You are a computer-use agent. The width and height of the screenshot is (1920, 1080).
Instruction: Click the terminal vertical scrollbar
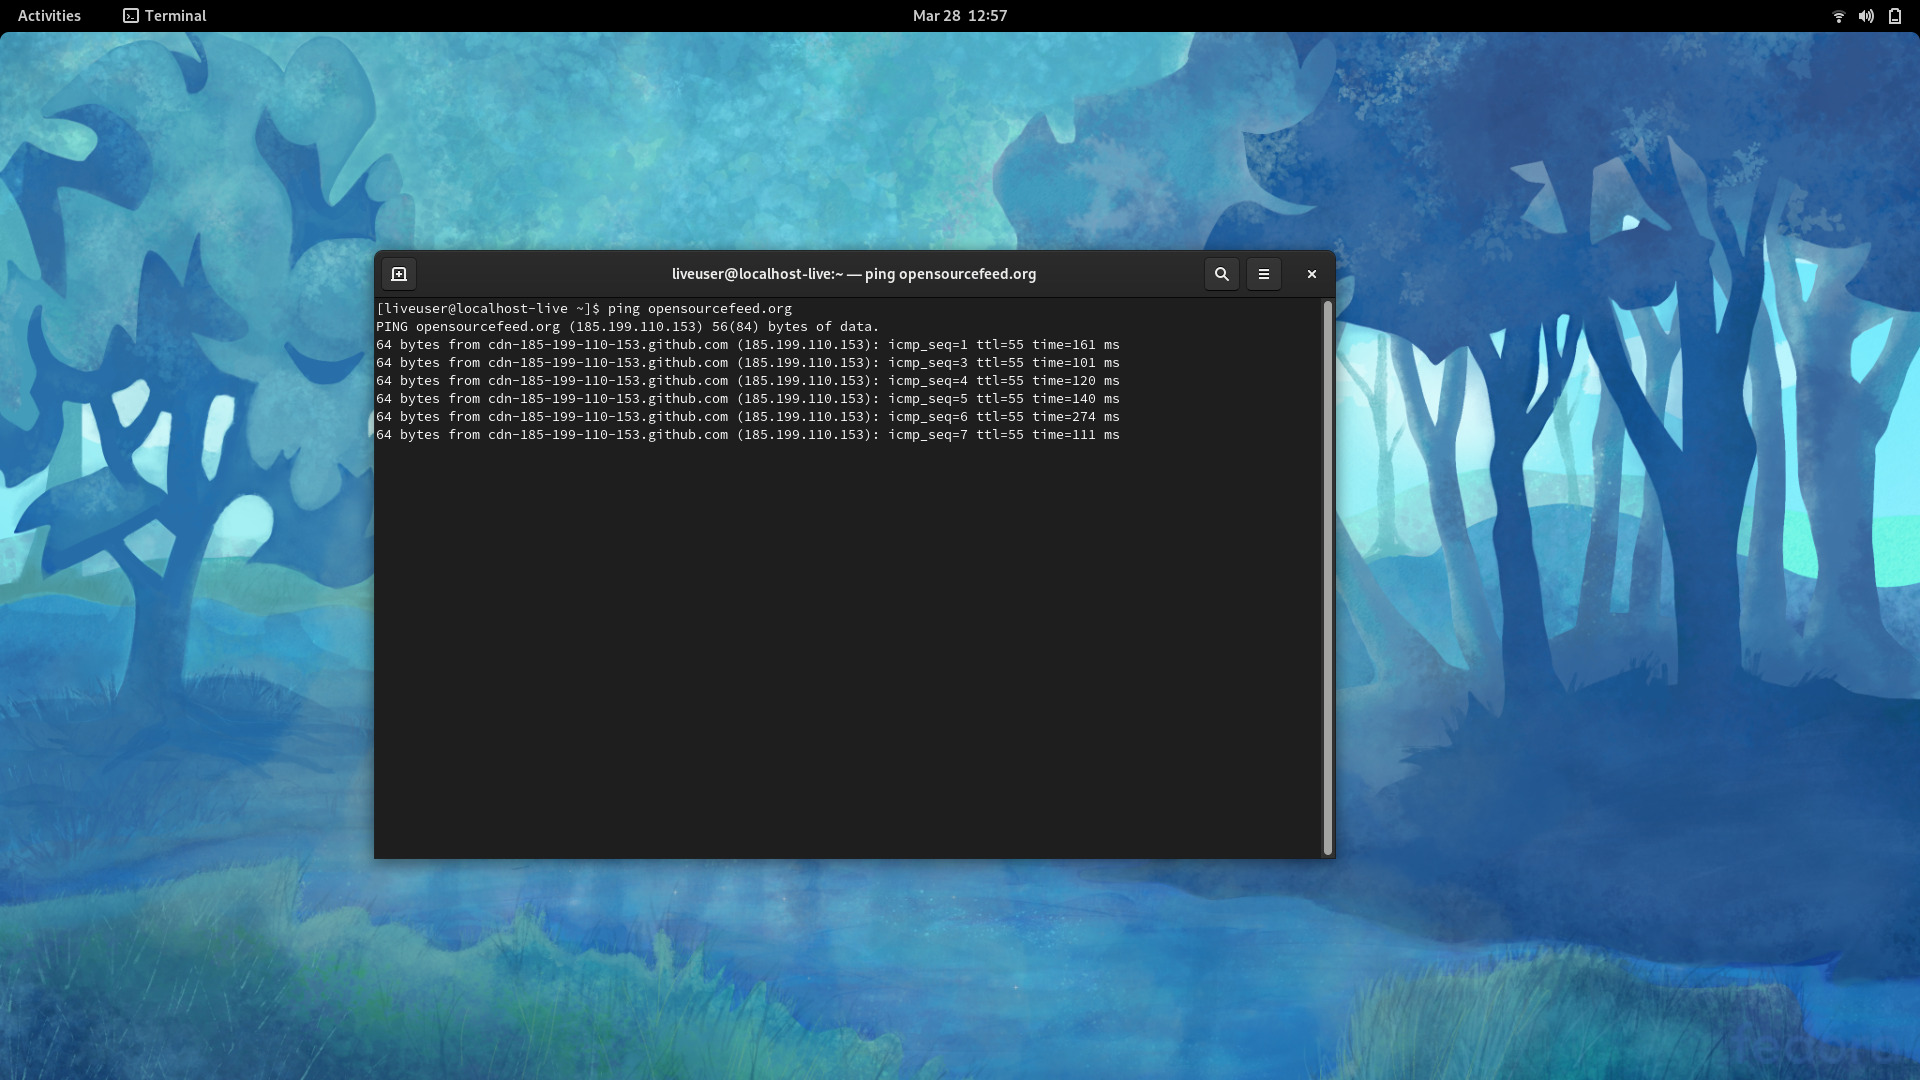(1328, 578)
